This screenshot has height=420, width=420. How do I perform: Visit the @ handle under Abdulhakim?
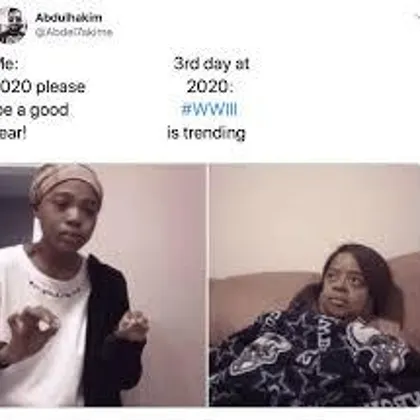[74, 32]
